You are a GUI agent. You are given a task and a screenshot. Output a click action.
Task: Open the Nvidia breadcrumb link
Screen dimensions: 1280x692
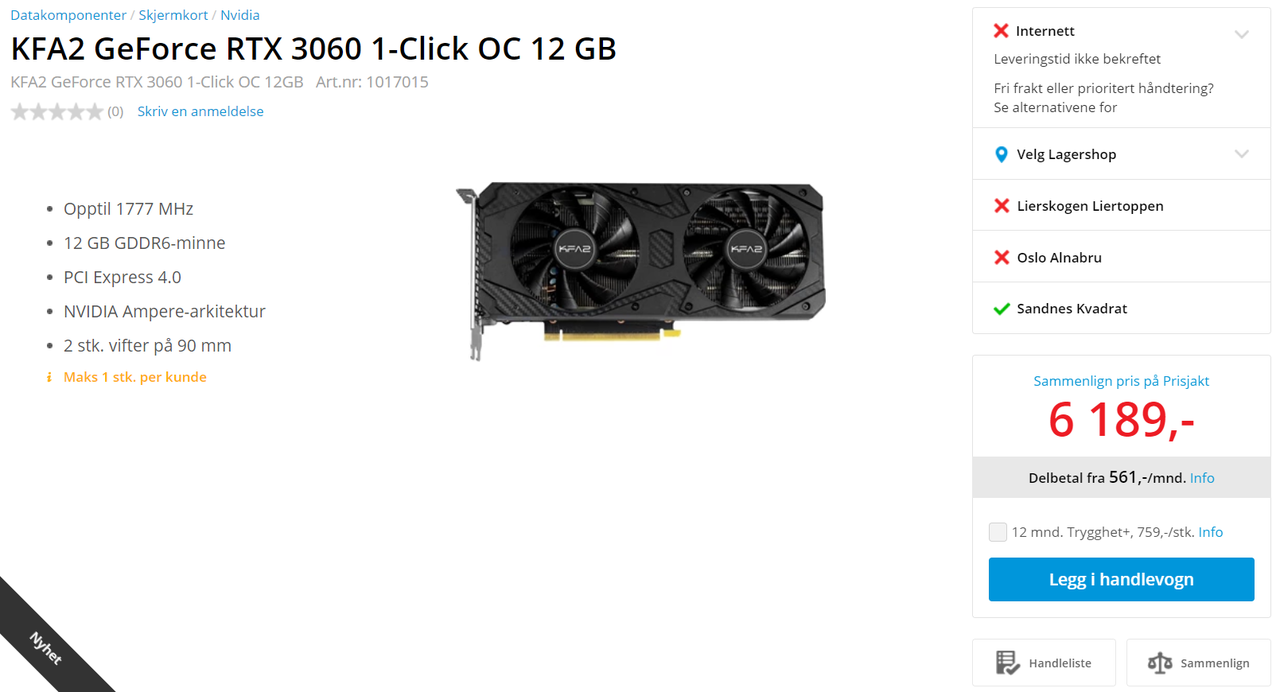pos(240,15)
